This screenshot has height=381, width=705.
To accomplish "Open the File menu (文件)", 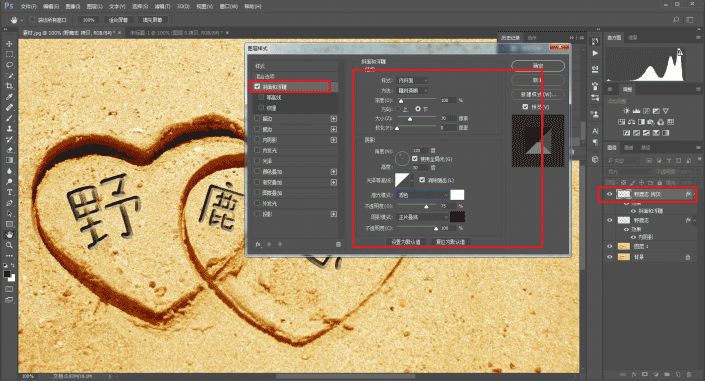I will pos(29,6).
